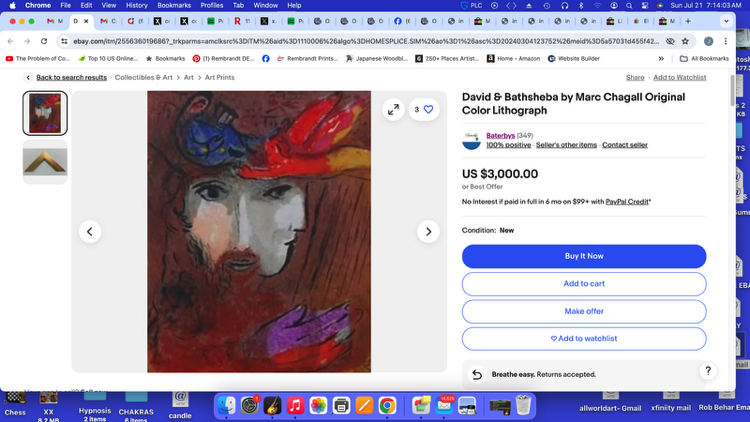Show hidden bookmarks with the double chevron
The height and width of the screenshot is (422, 750).
tap(661, 58)
